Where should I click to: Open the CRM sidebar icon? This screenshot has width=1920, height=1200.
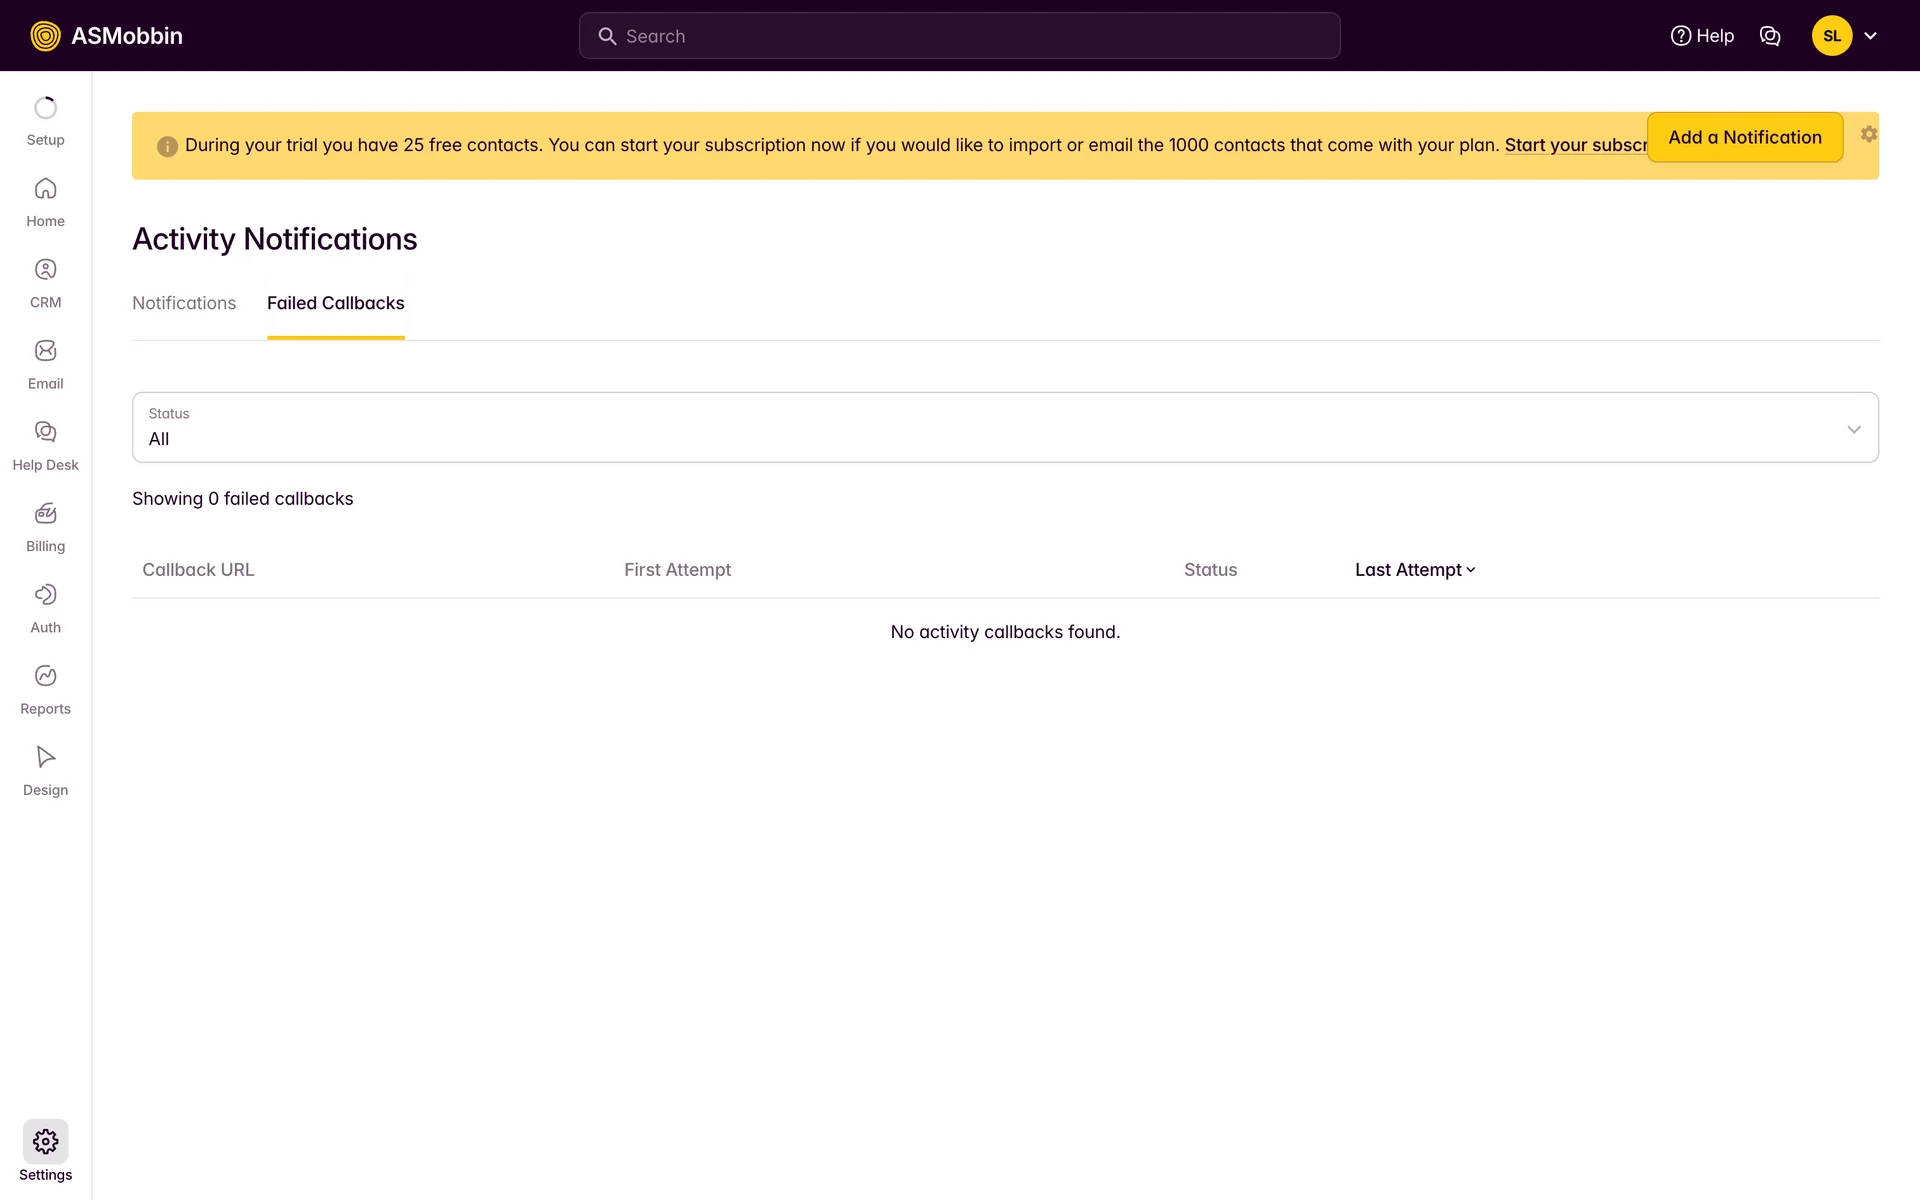[45, 283]
